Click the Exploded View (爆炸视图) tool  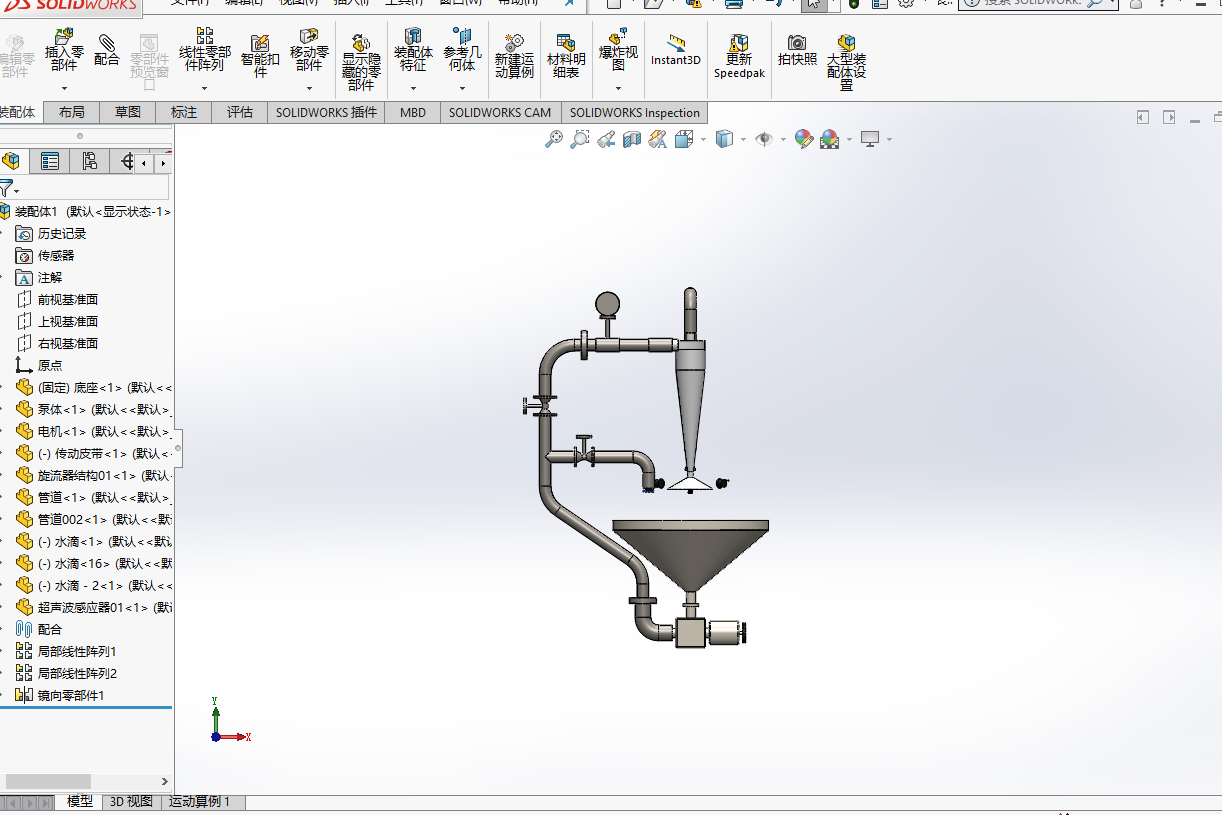tap(618, 51)
